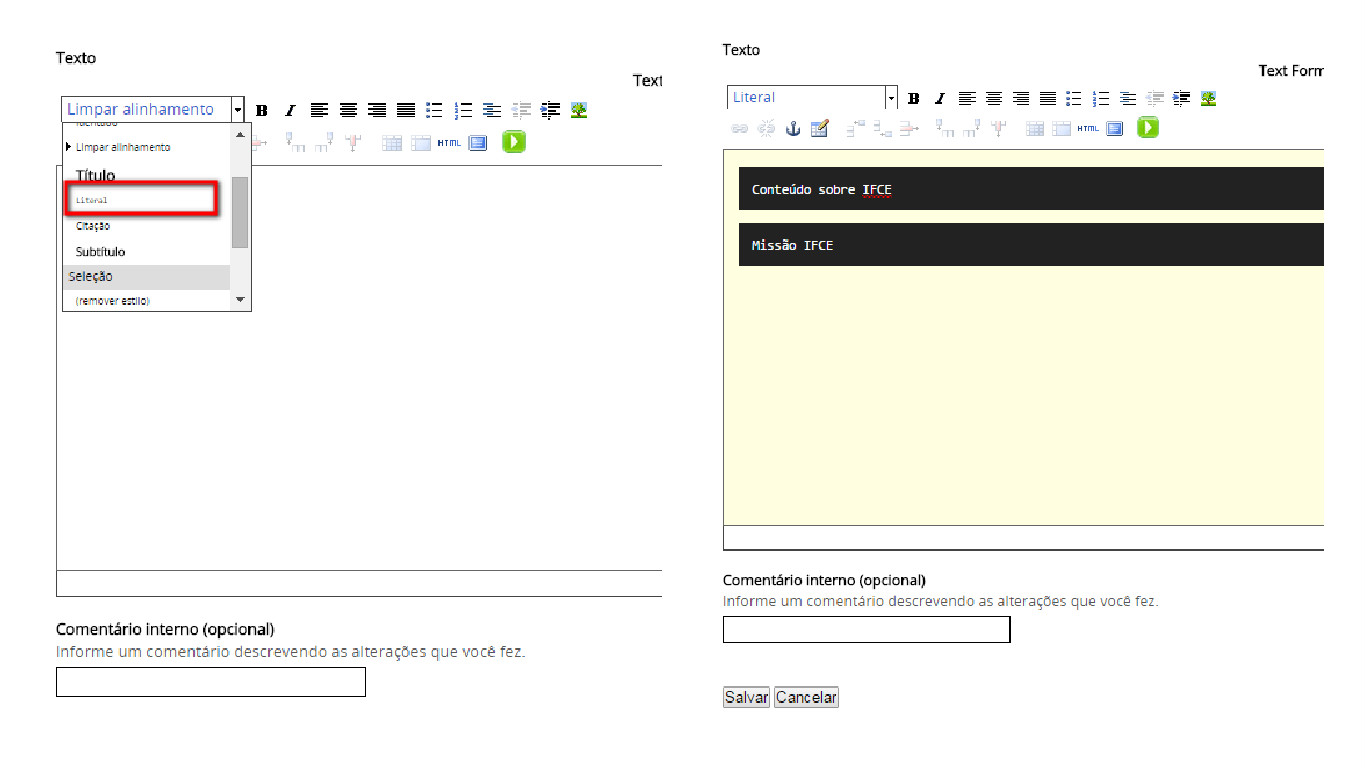Click style list scrollbar down arrow
This screenshot has height=768, width=1366.
pos(240,299)
